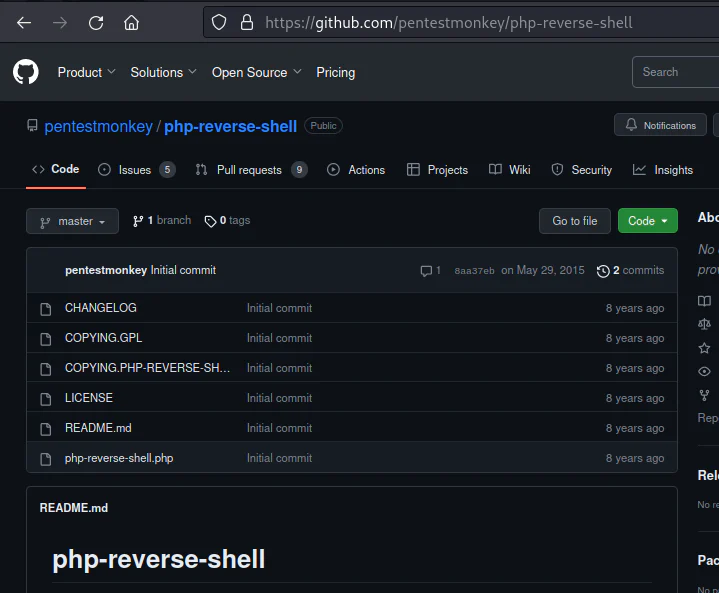Open the COPYING.GPL file
The image size is (719, 593).
click(103, 338)
